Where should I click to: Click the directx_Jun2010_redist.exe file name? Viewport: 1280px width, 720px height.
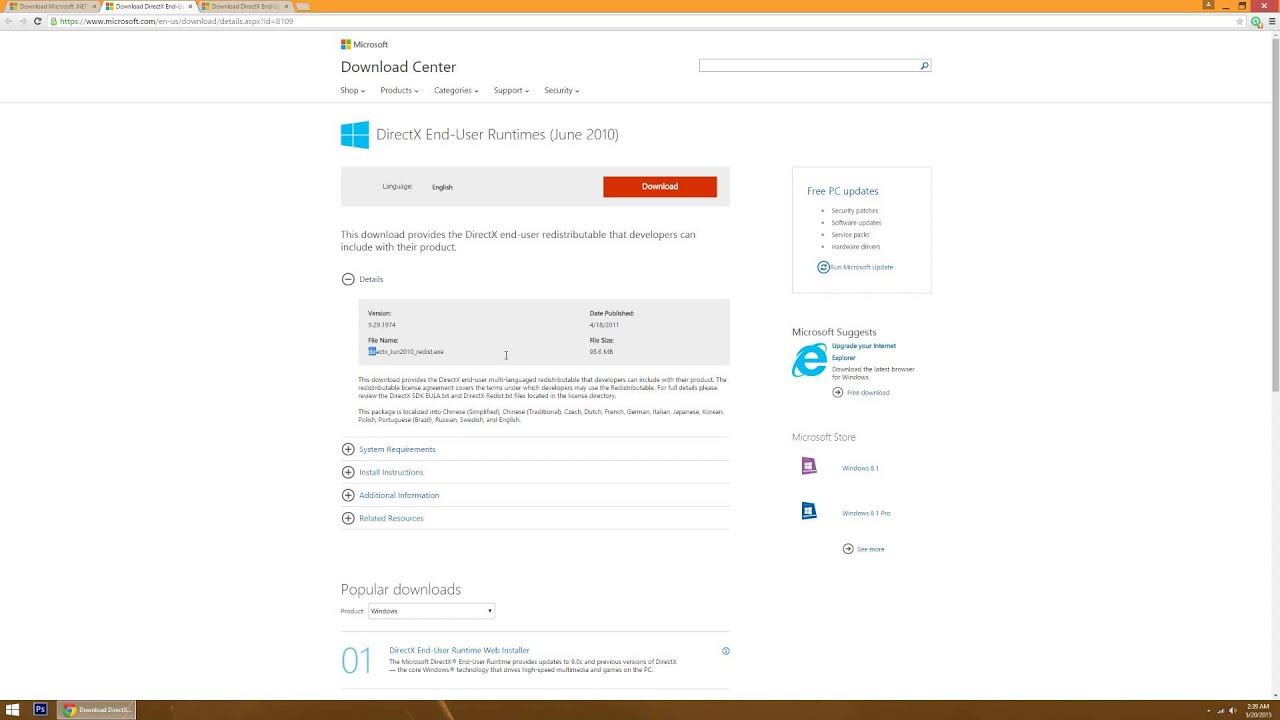pos(405,352)
